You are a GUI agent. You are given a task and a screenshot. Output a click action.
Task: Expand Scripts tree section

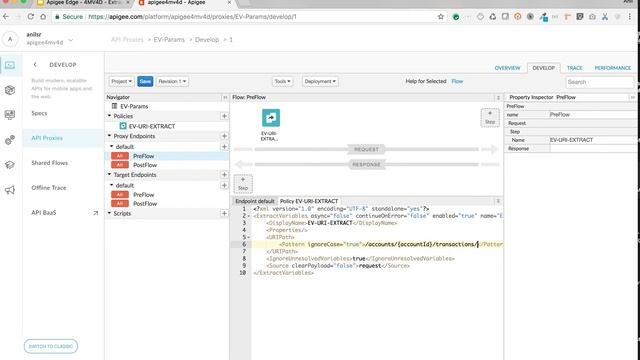[x=109, y=213]
